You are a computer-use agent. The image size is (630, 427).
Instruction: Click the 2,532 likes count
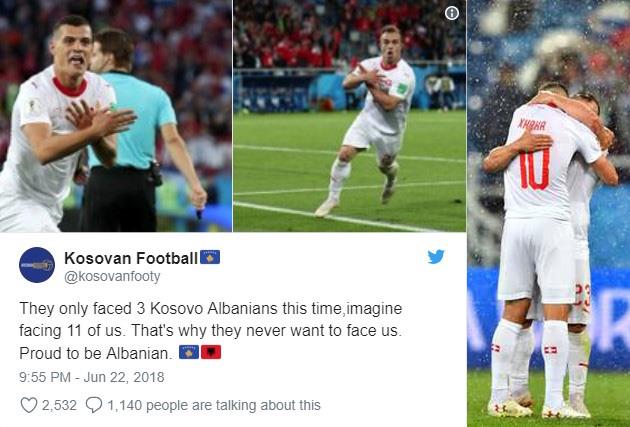[59, 405]
